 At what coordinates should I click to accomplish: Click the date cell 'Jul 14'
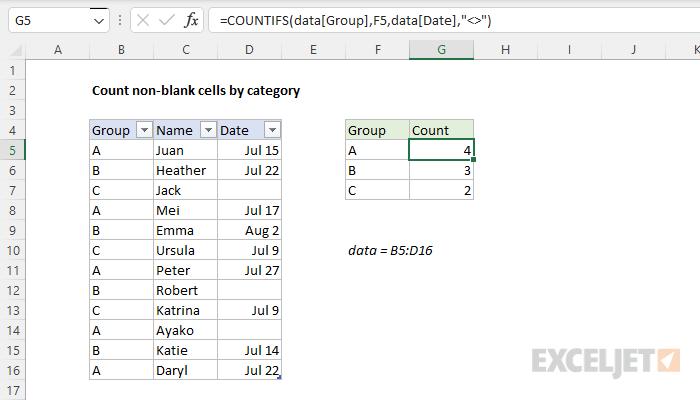click(250, 350)
